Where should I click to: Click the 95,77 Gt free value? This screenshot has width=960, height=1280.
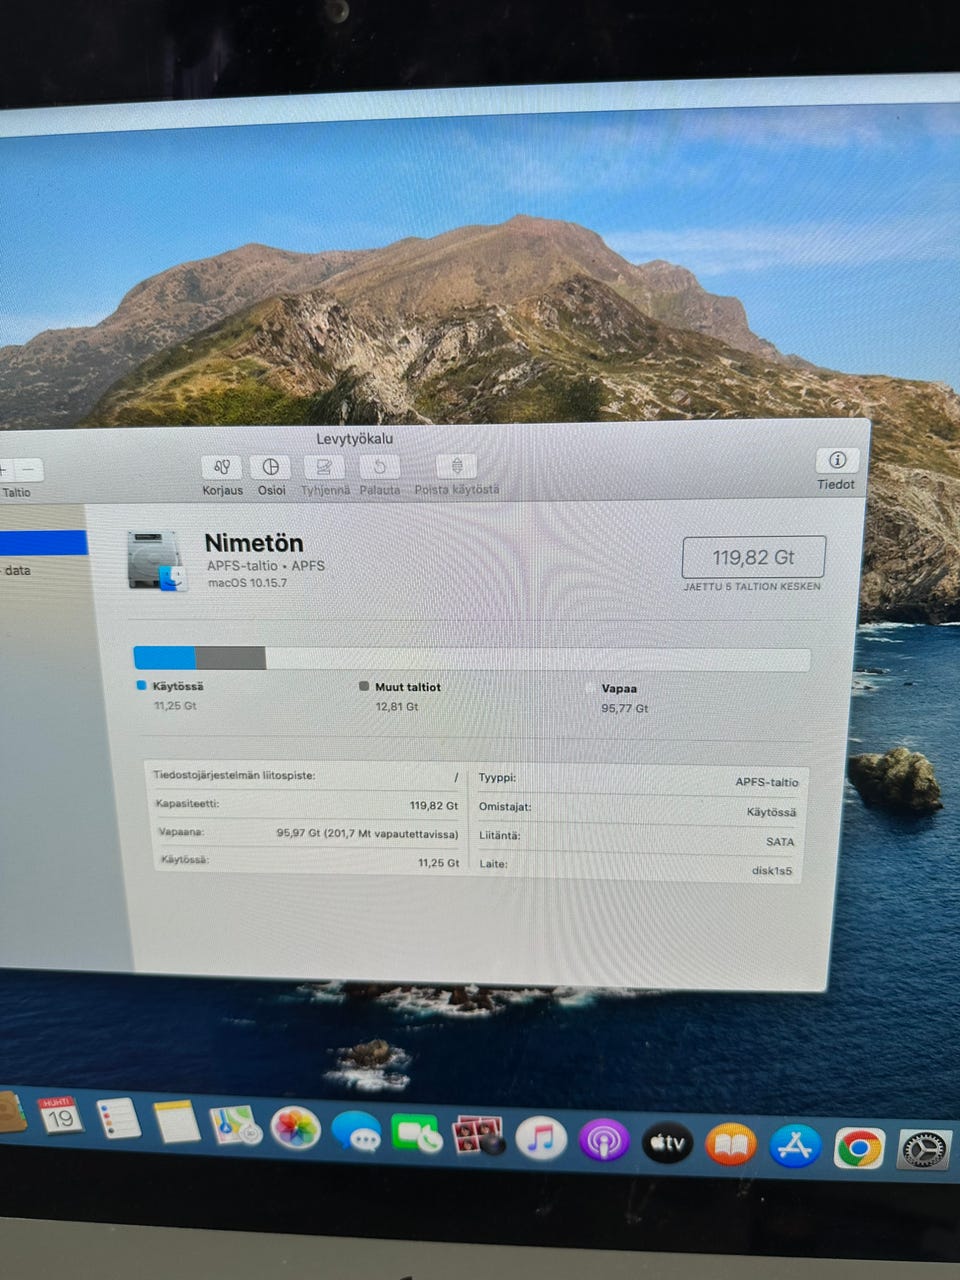625,708
